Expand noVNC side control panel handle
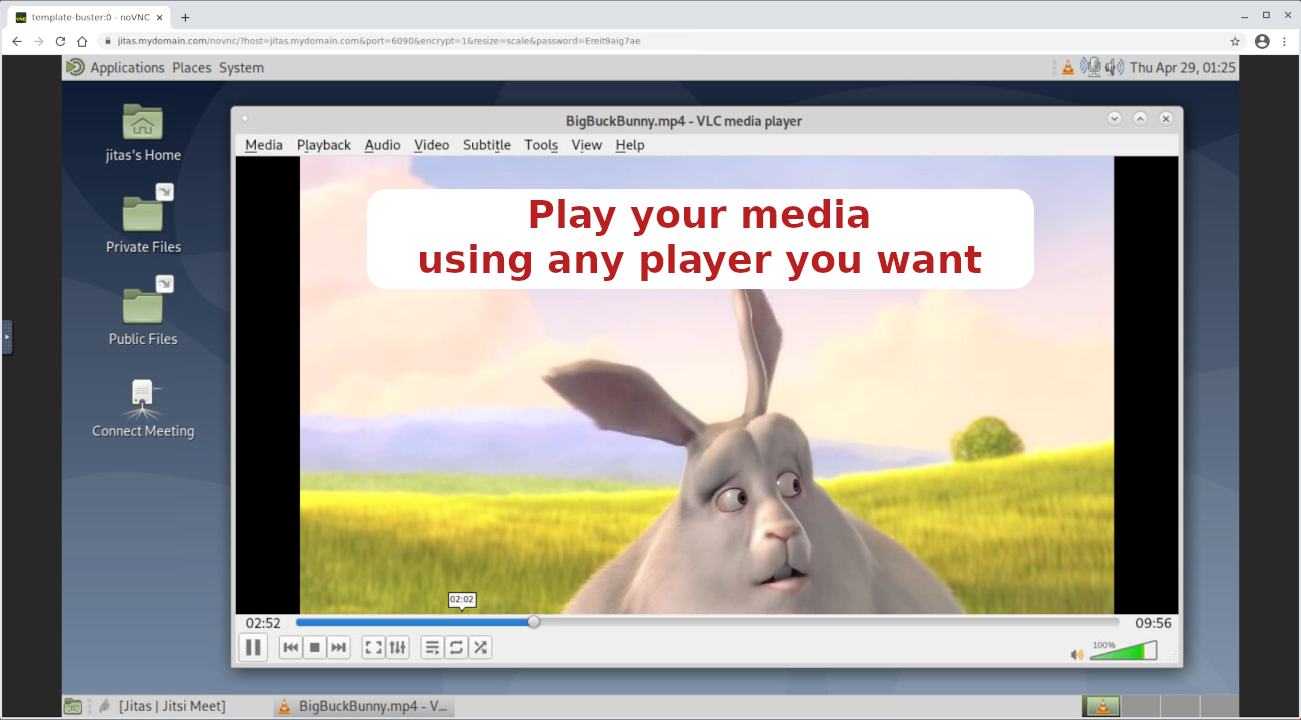 (7, 337)
